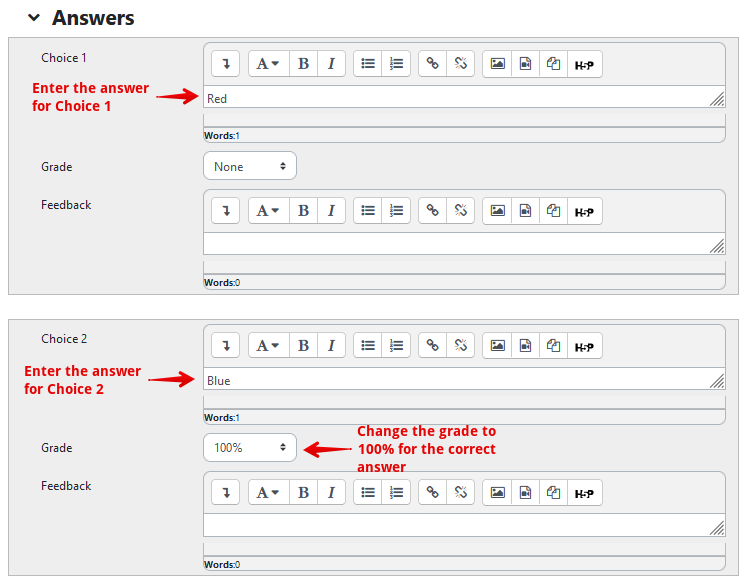Open Choice 1 Grade dropdown showing None
The image size is (750, 584).
(250, 166)
